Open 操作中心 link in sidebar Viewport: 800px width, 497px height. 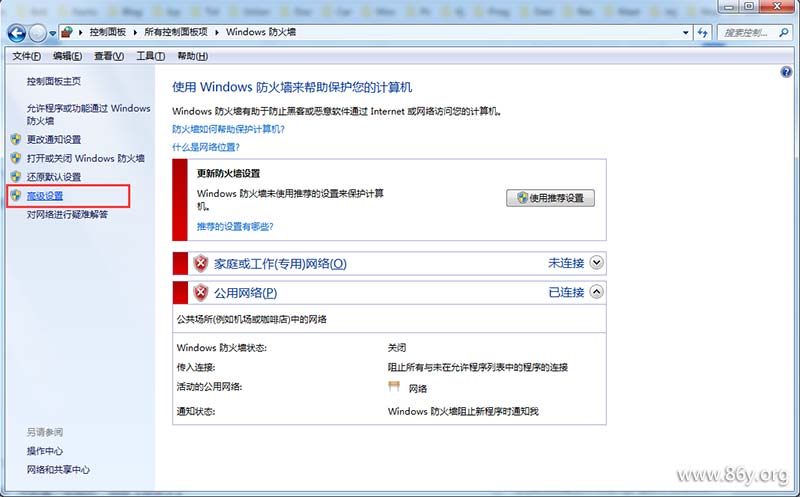pos(45,451)
